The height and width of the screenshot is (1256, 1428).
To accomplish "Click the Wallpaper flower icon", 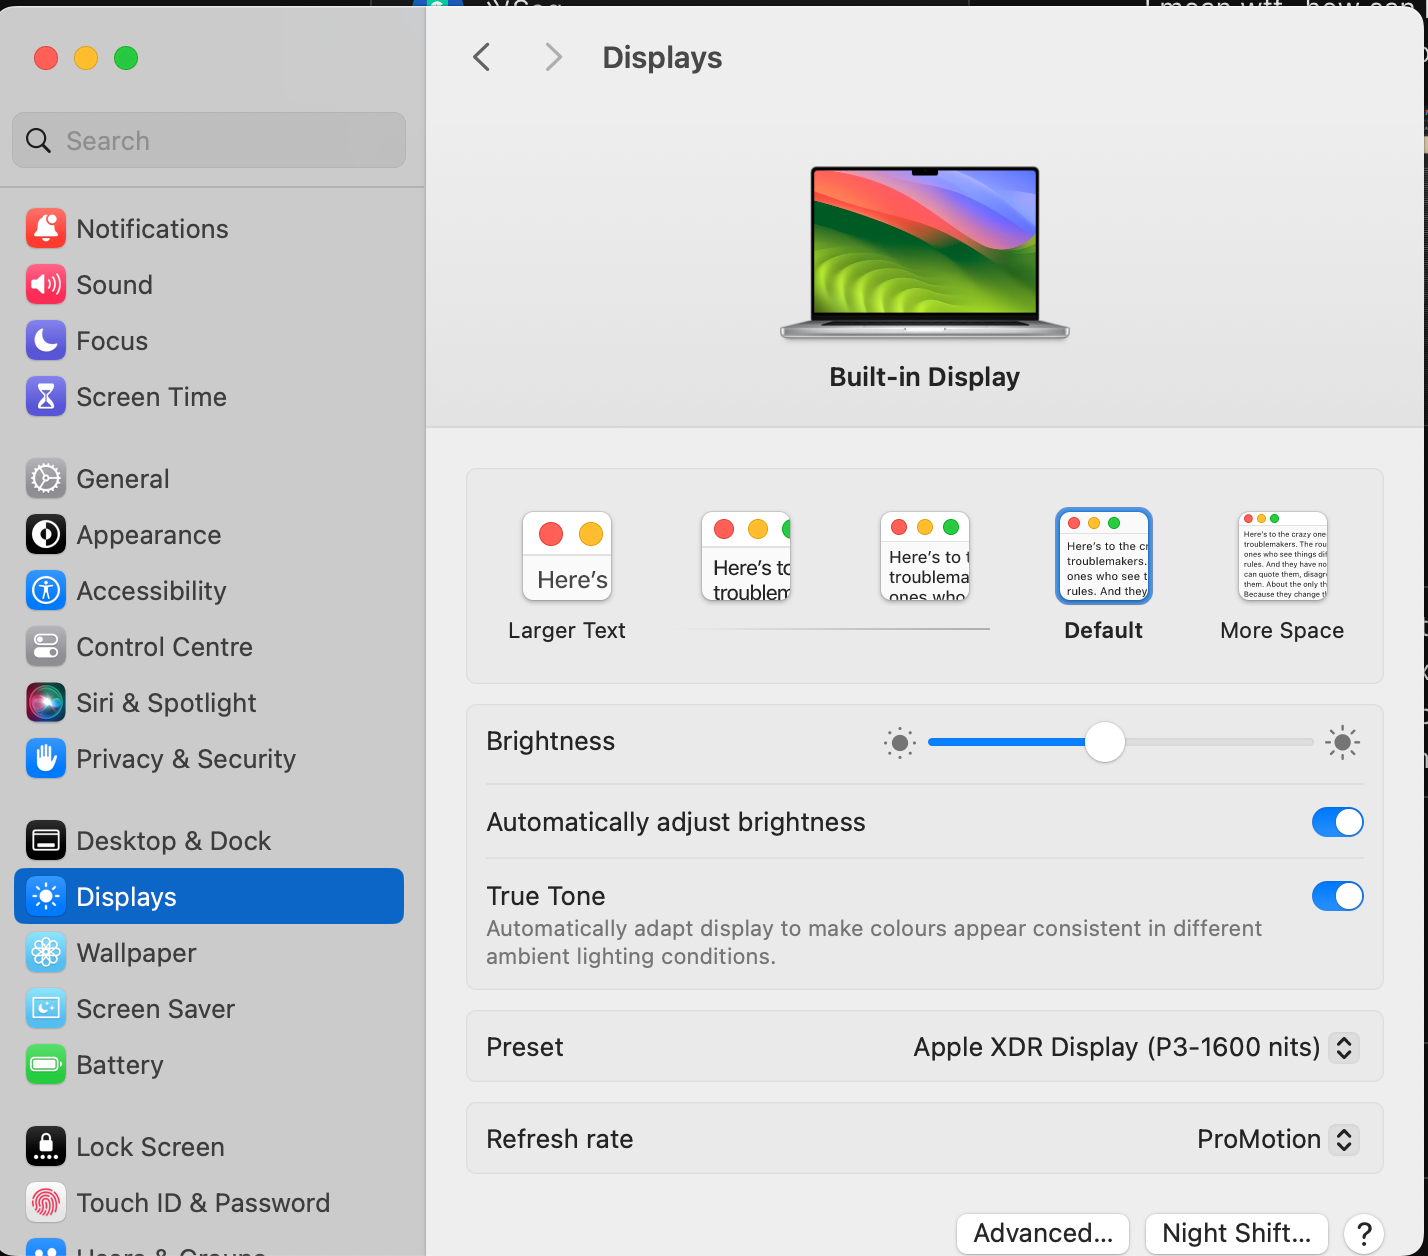I will (x=46, y=953).
